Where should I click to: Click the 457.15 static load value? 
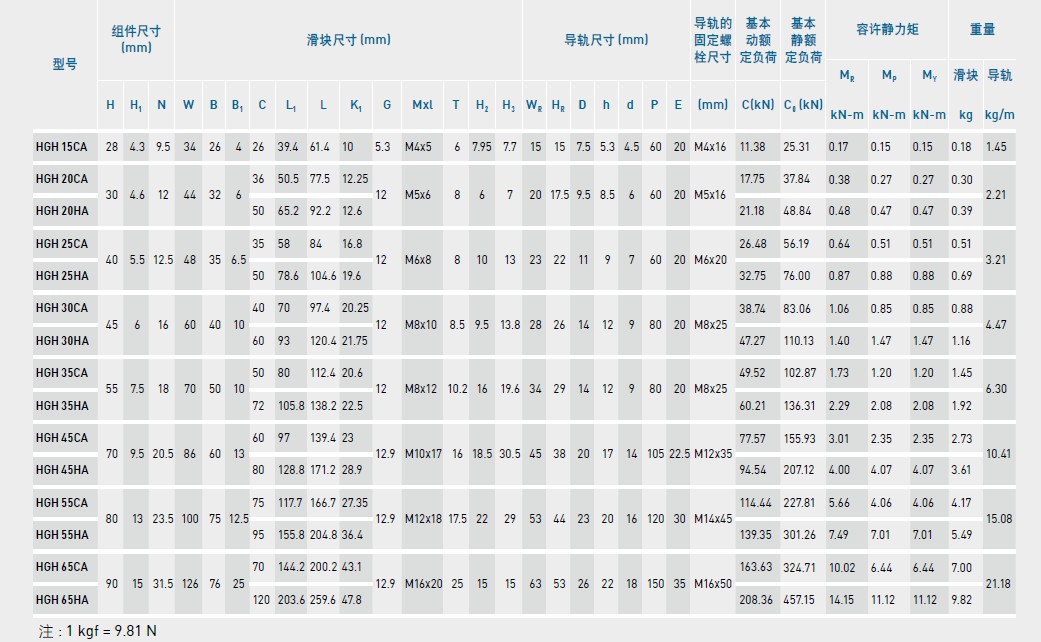(x=798, y=600)
